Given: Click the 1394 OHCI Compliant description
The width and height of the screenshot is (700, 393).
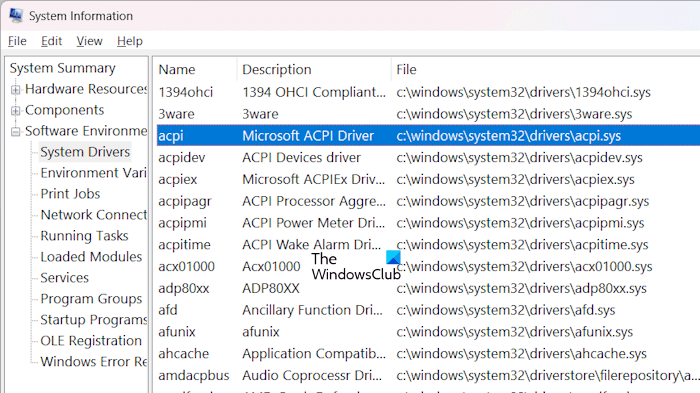Looking at the screenshot, I should pos(314,92).
